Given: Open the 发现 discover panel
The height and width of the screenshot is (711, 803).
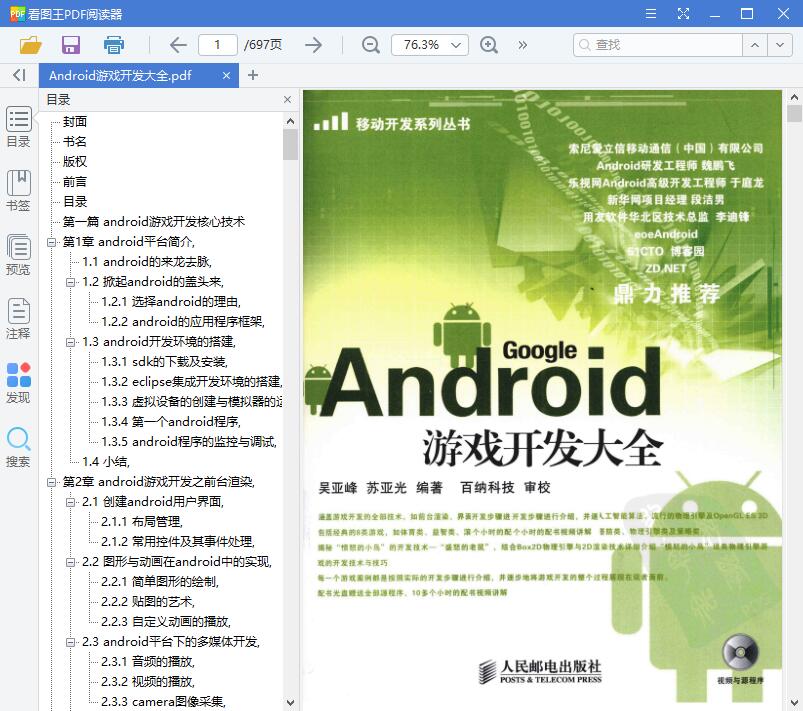Looking at the screenshot, I should (18, 378).
